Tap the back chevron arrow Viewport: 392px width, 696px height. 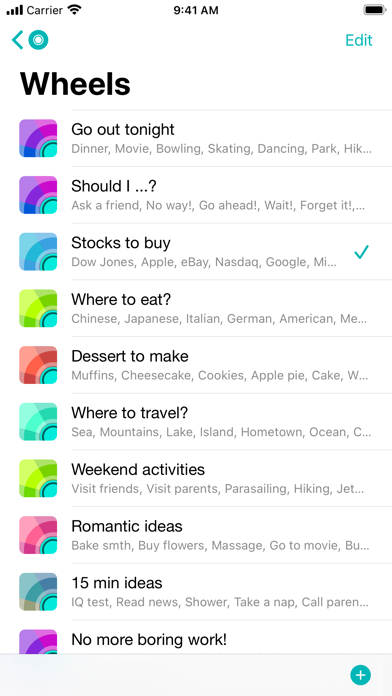coord(17,40)
